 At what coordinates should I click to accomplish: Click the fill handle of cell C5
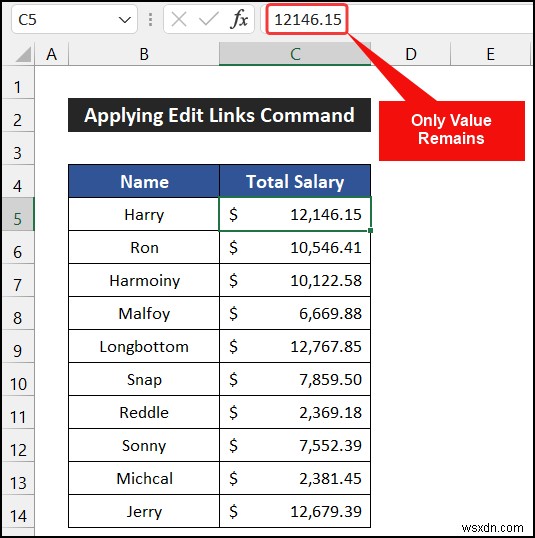pos(370,231)
